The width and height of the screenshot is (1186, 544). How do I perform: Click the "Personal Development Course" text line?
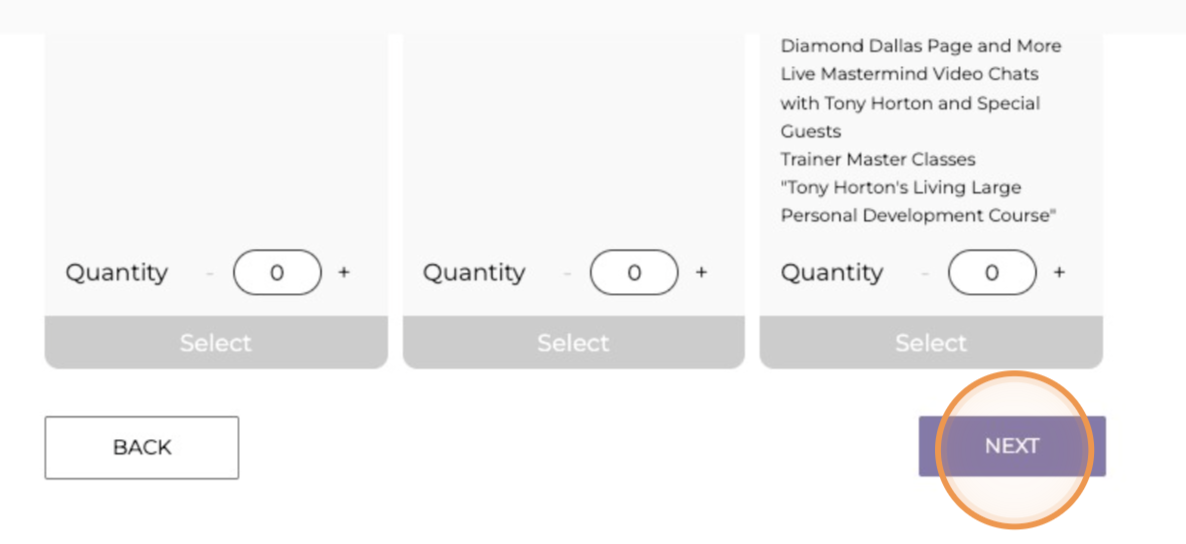click(919, 216)
